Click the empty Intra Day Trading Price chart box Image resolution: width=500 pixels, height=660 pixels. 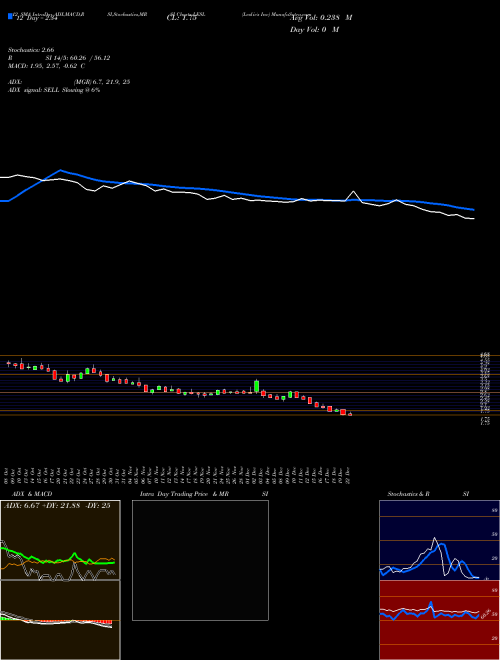coord(200,560)
